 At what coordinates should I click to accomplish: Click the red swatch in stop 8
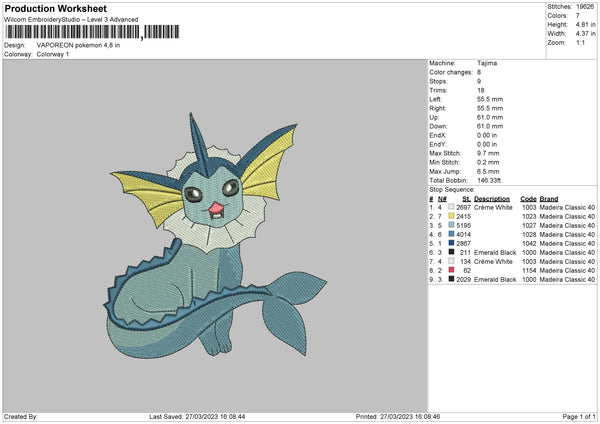452,270
